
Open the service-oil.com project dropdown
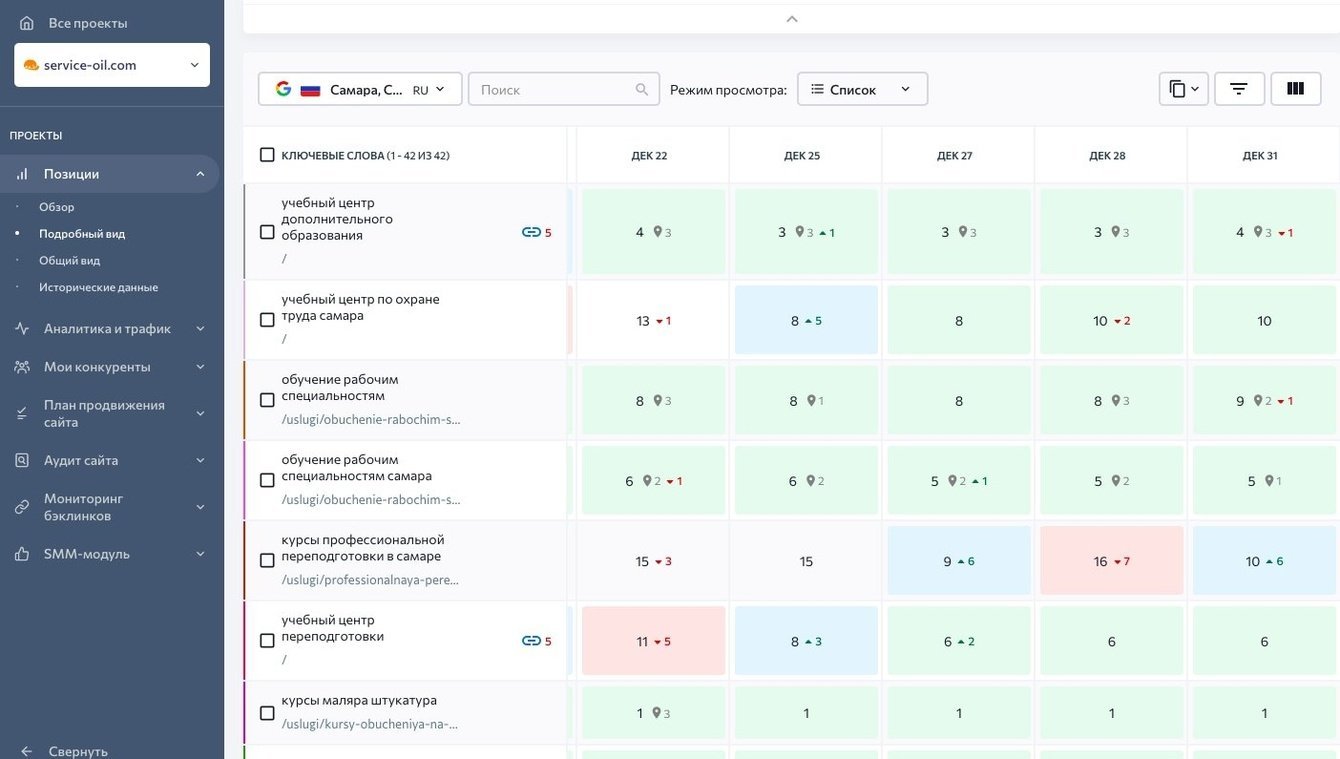(112, 65)
